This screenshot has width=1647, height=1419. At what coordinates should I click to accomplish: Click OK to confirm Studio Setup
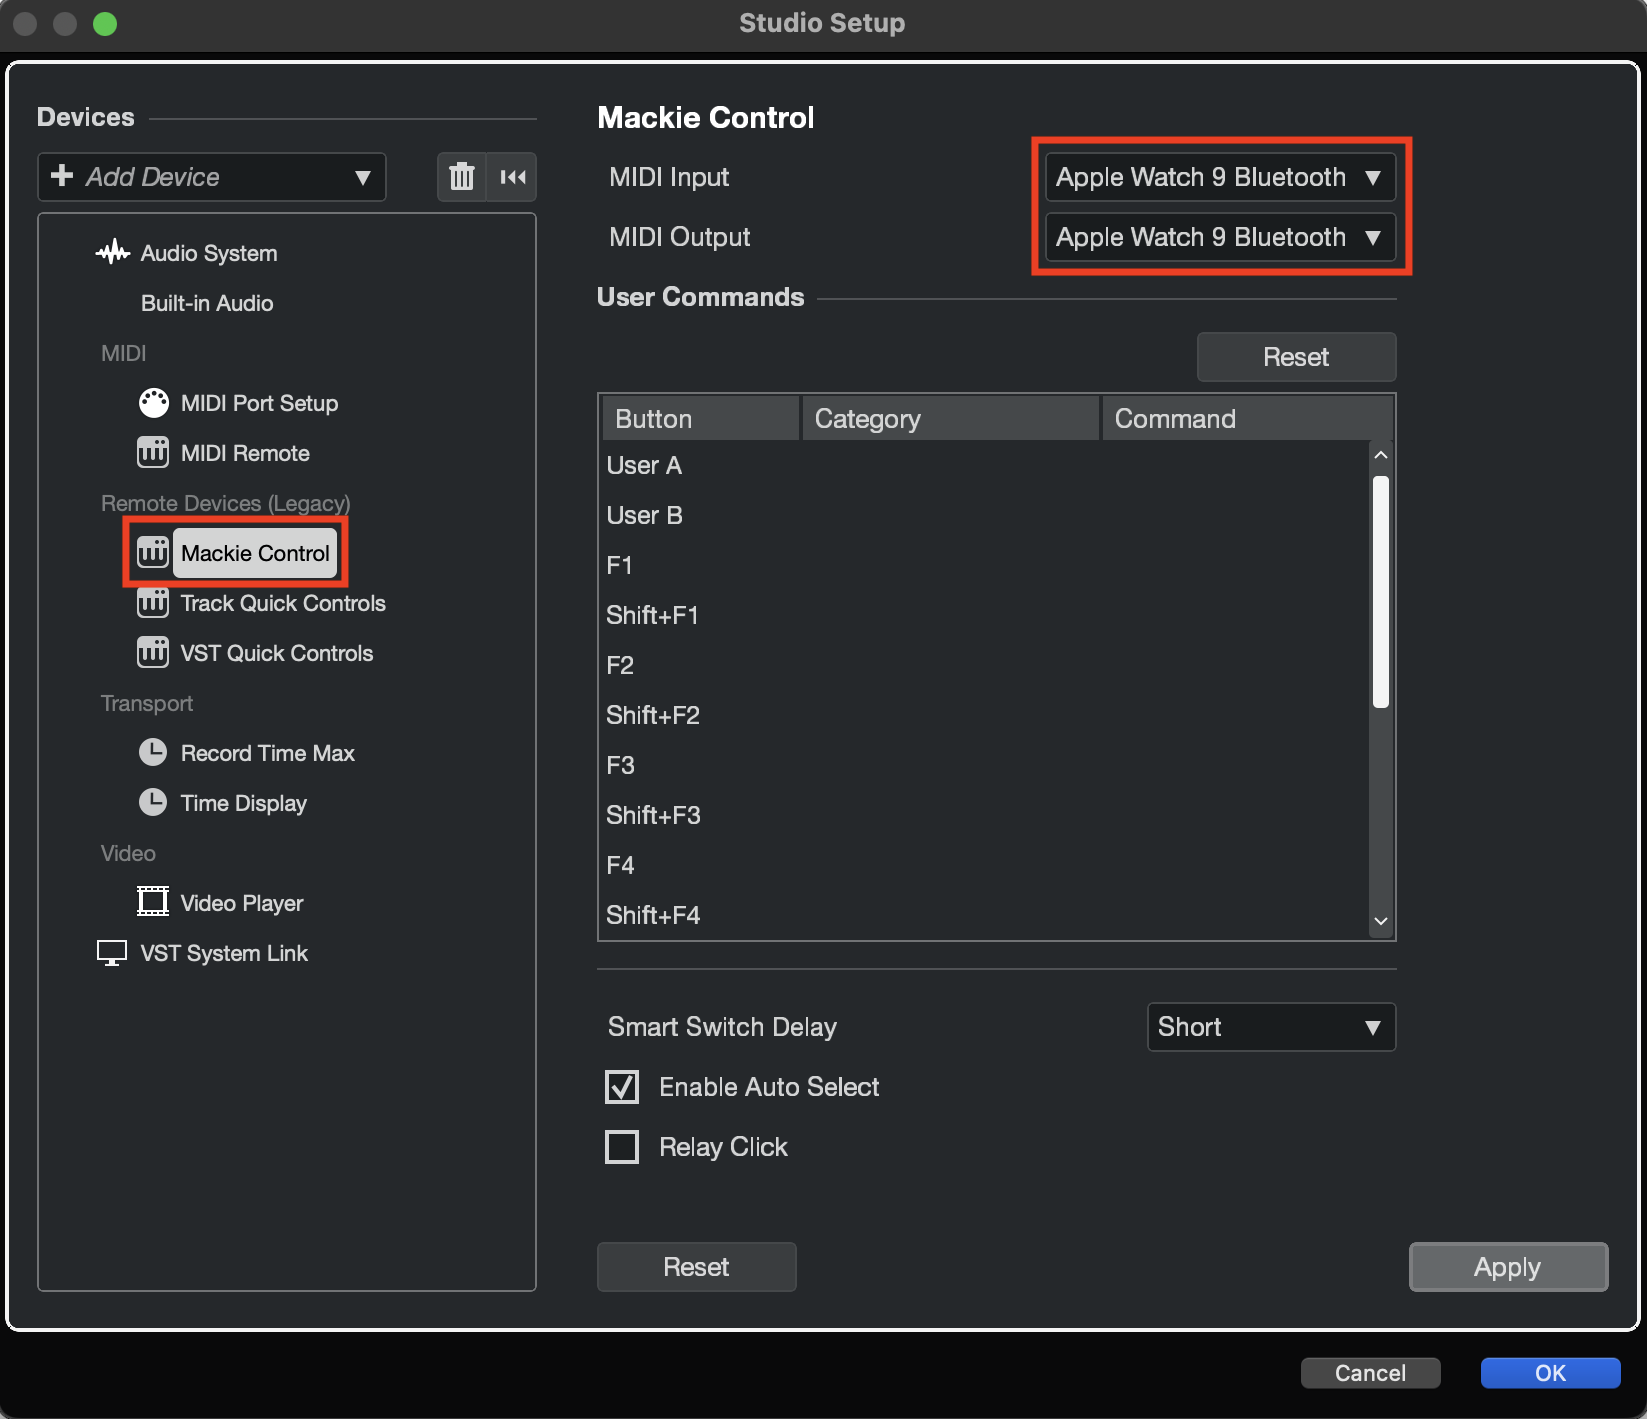[x=1550, y=1373]
